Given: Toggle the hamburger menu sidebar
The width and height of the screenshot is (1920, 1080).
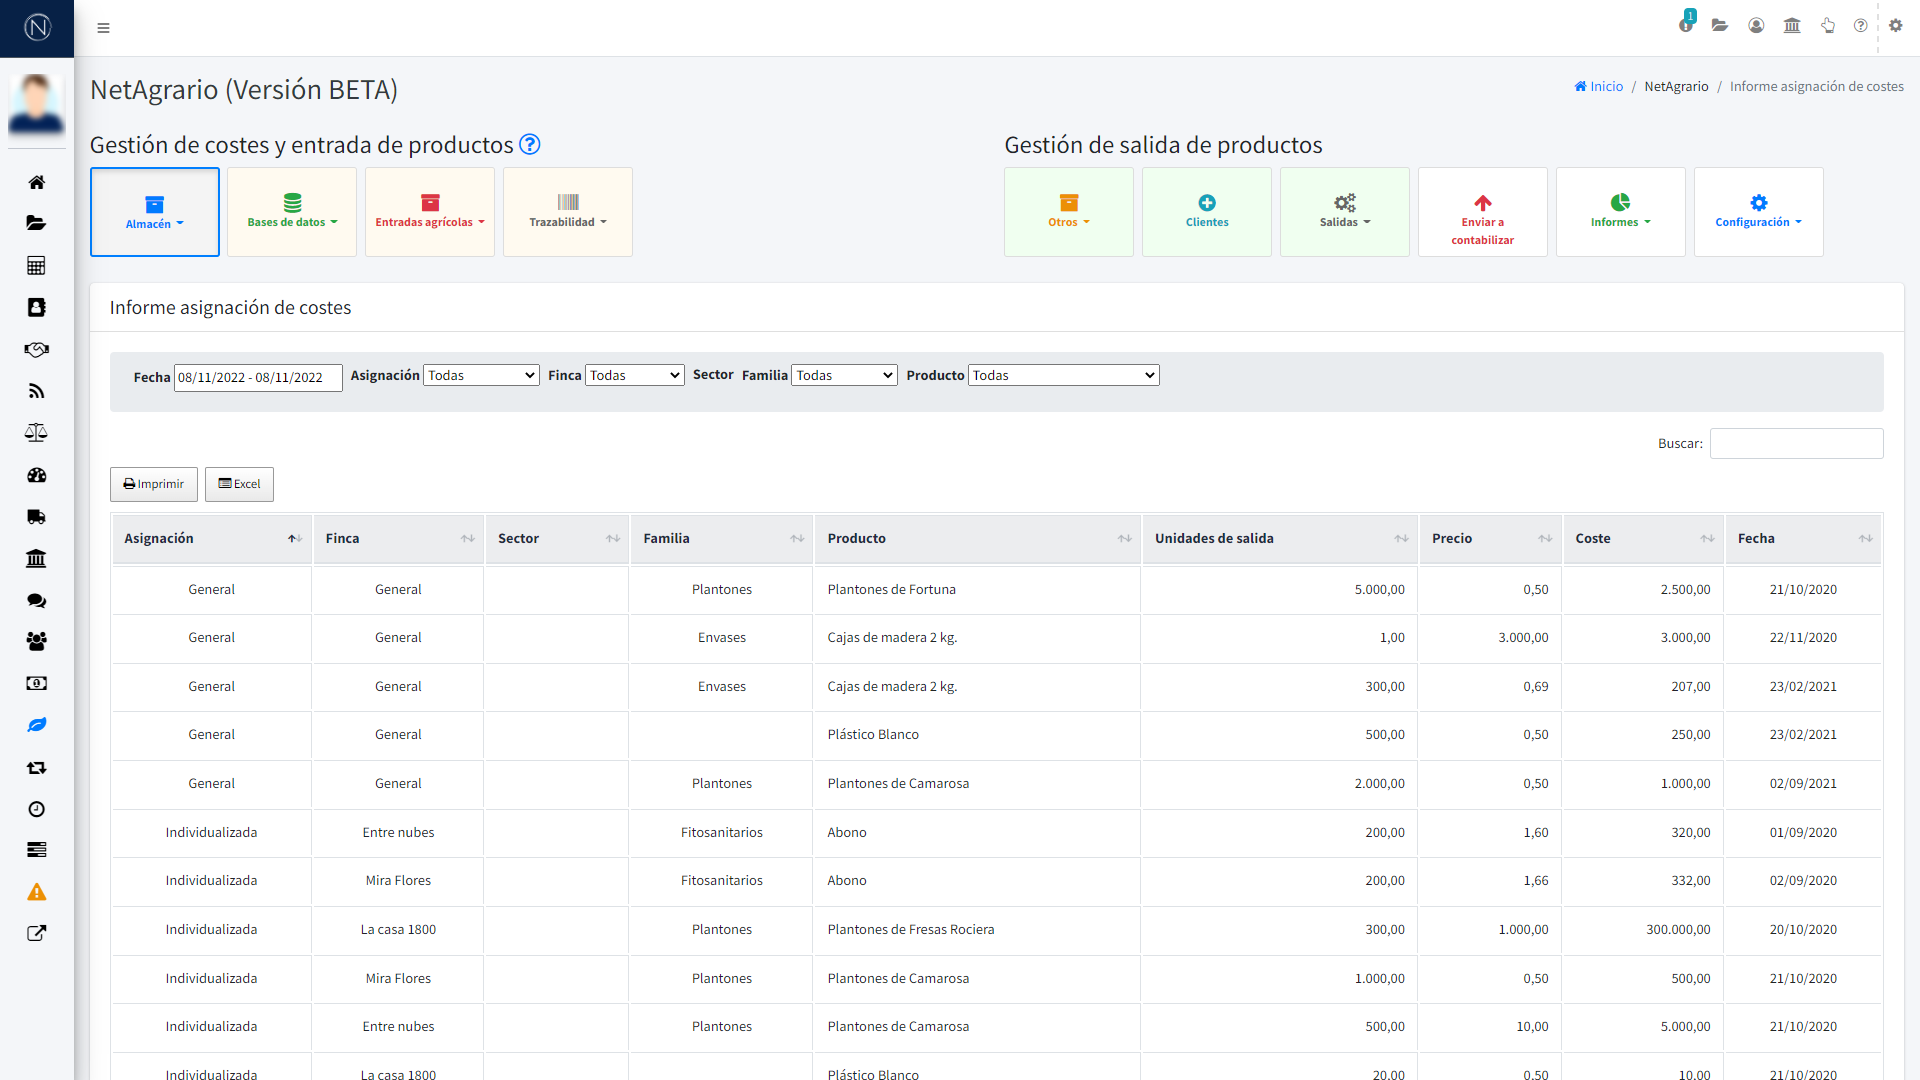Looking at the screenshot, I should point(103,28).
